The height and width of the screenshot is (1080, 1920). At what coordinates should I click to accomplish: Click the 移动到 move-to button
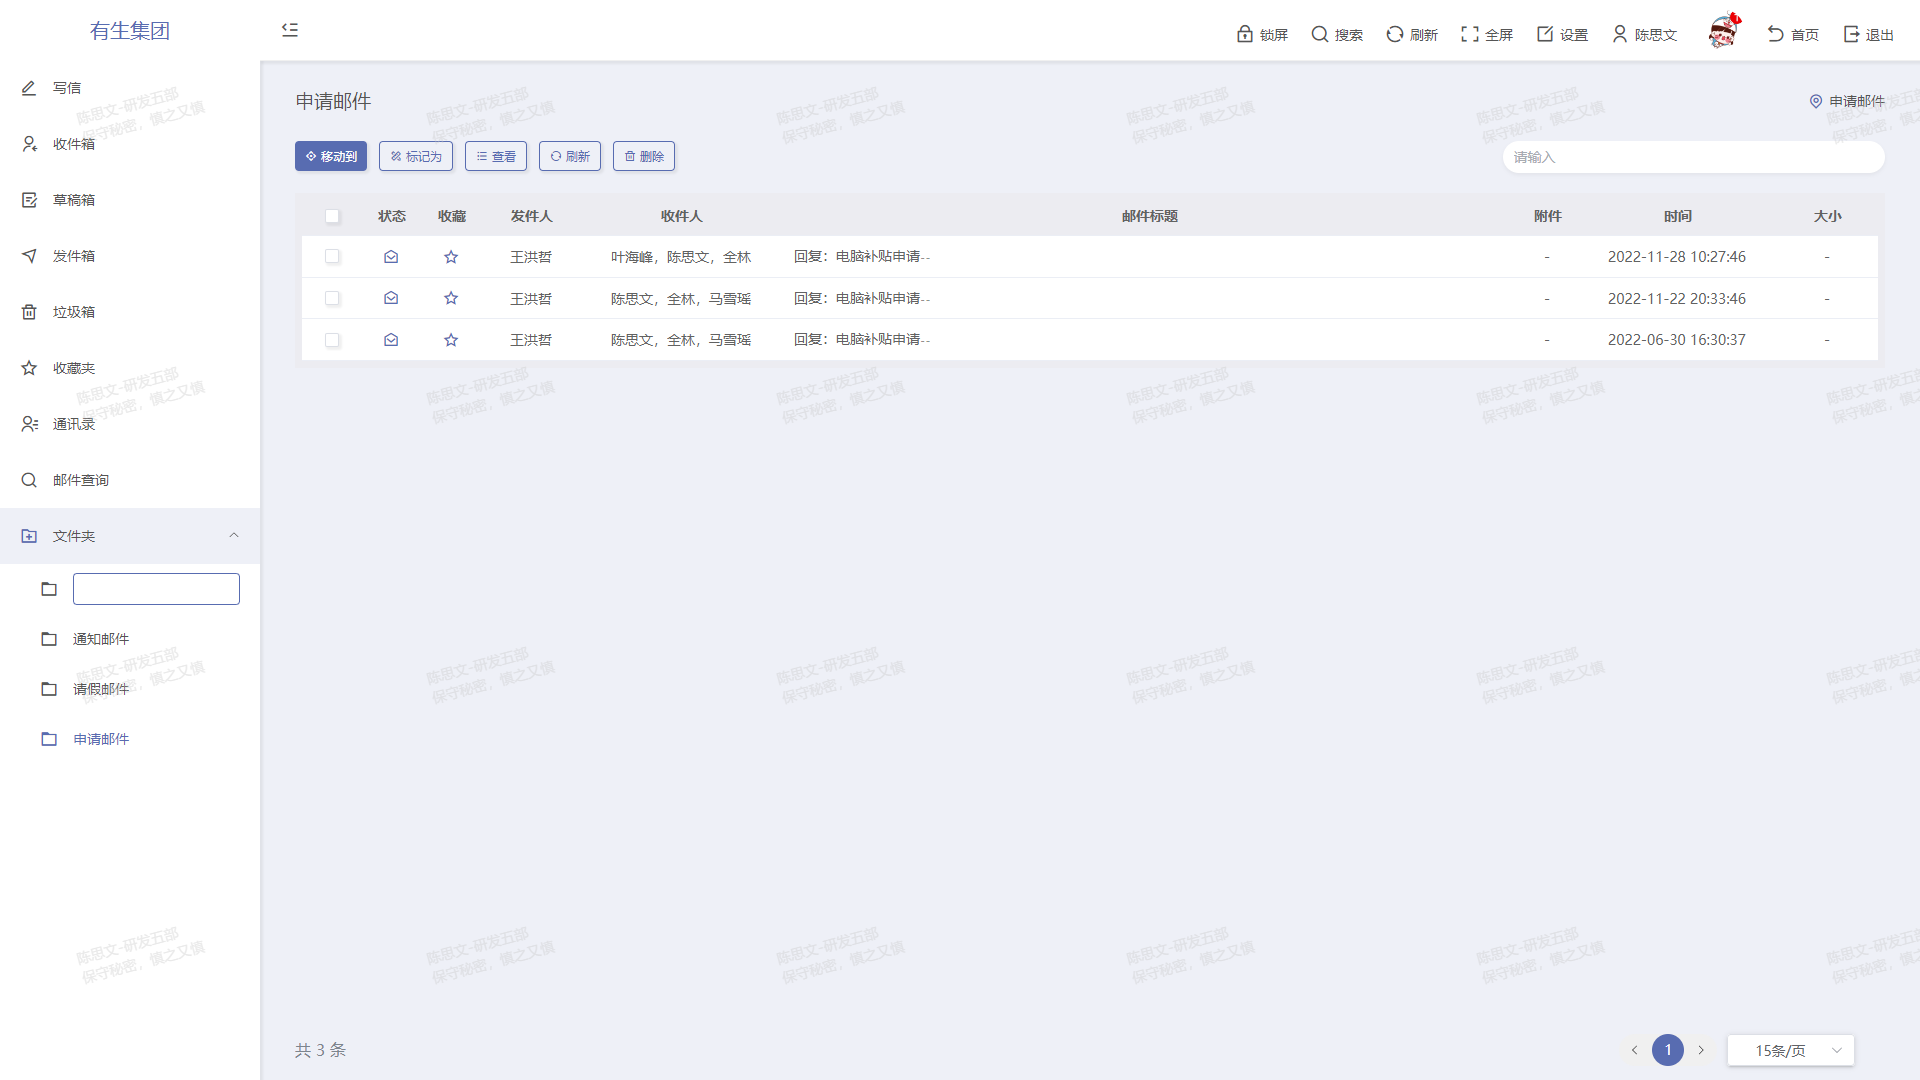[x=331, y=156]
